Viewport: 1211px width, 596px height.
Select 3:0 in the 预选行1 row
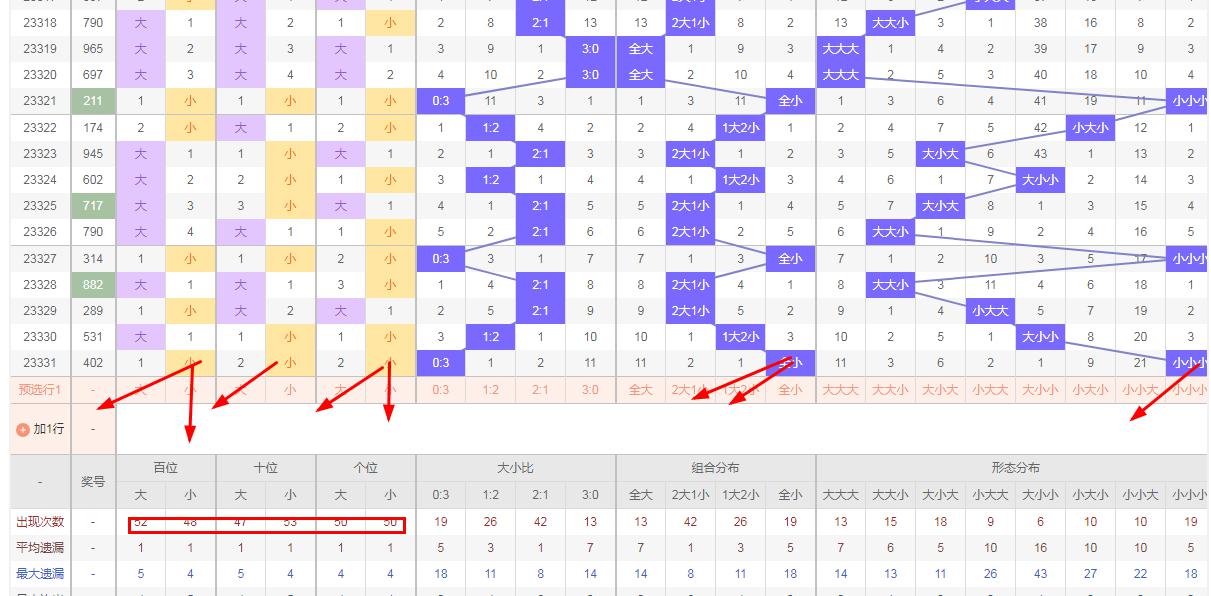[590, 390]
